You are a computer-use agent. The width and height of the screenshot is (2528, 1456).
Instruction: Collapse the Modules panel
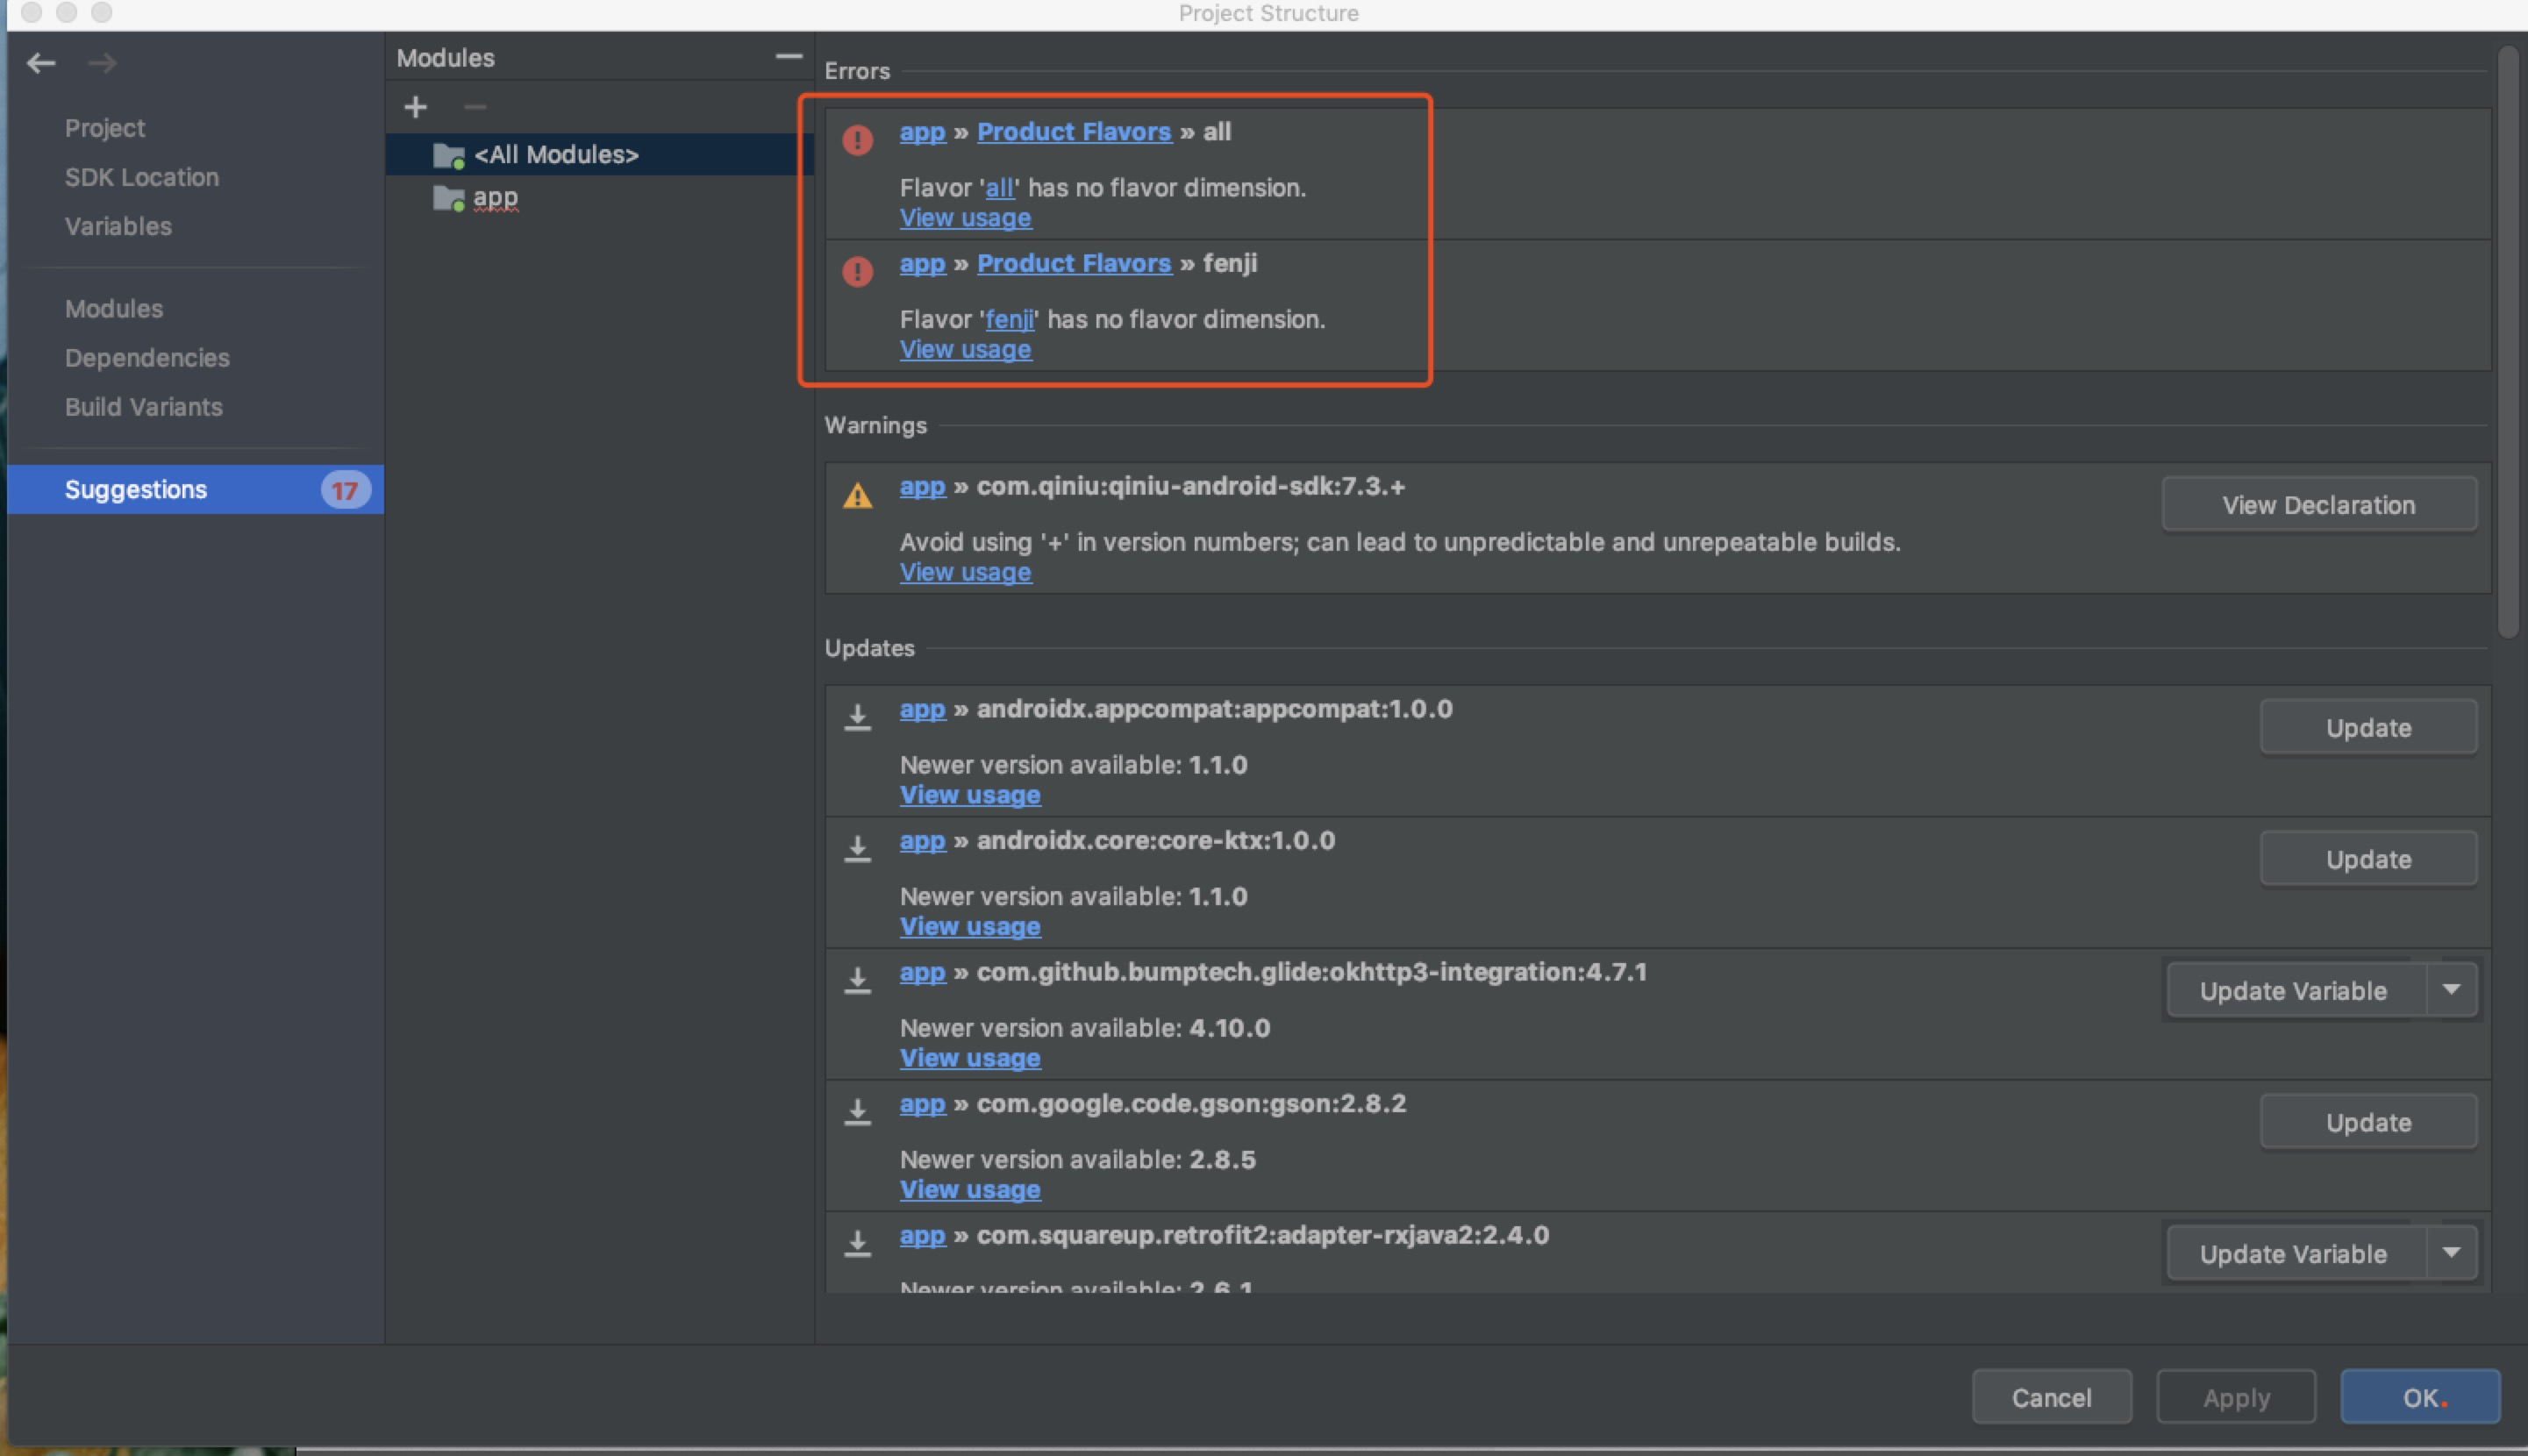pos(789,57)
